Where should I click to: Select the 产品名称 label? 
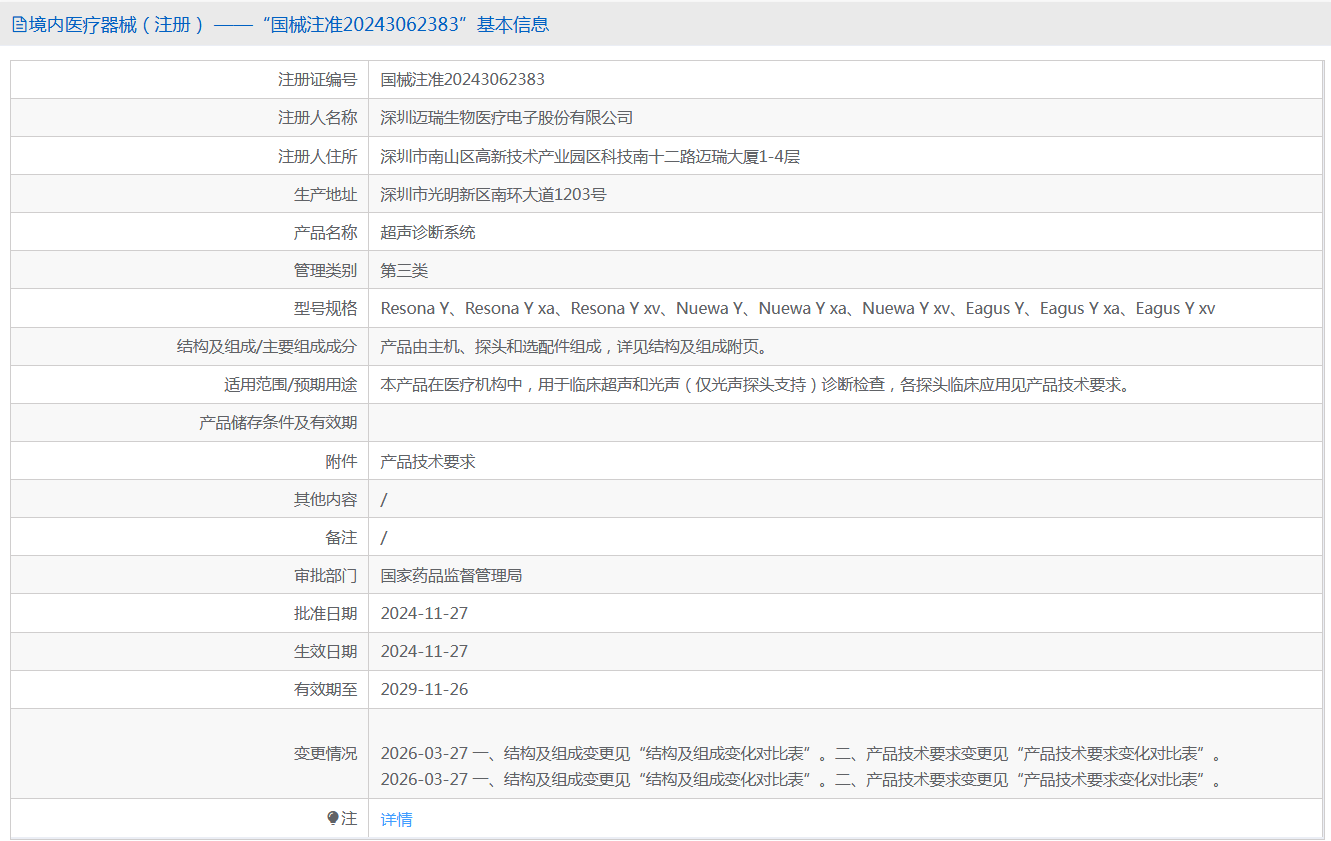pyautogui.click(x=325, y=232)
